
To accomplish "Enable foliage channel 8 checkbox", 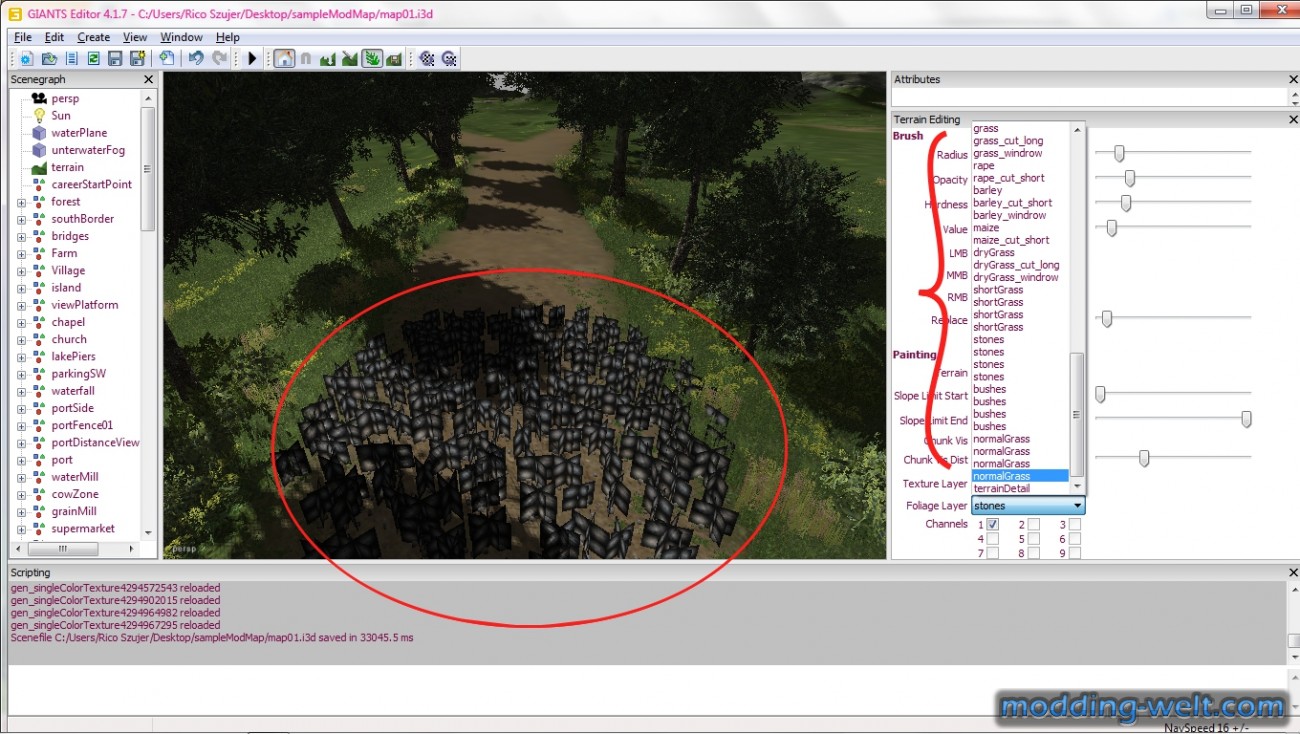I will click(1034, 553).
